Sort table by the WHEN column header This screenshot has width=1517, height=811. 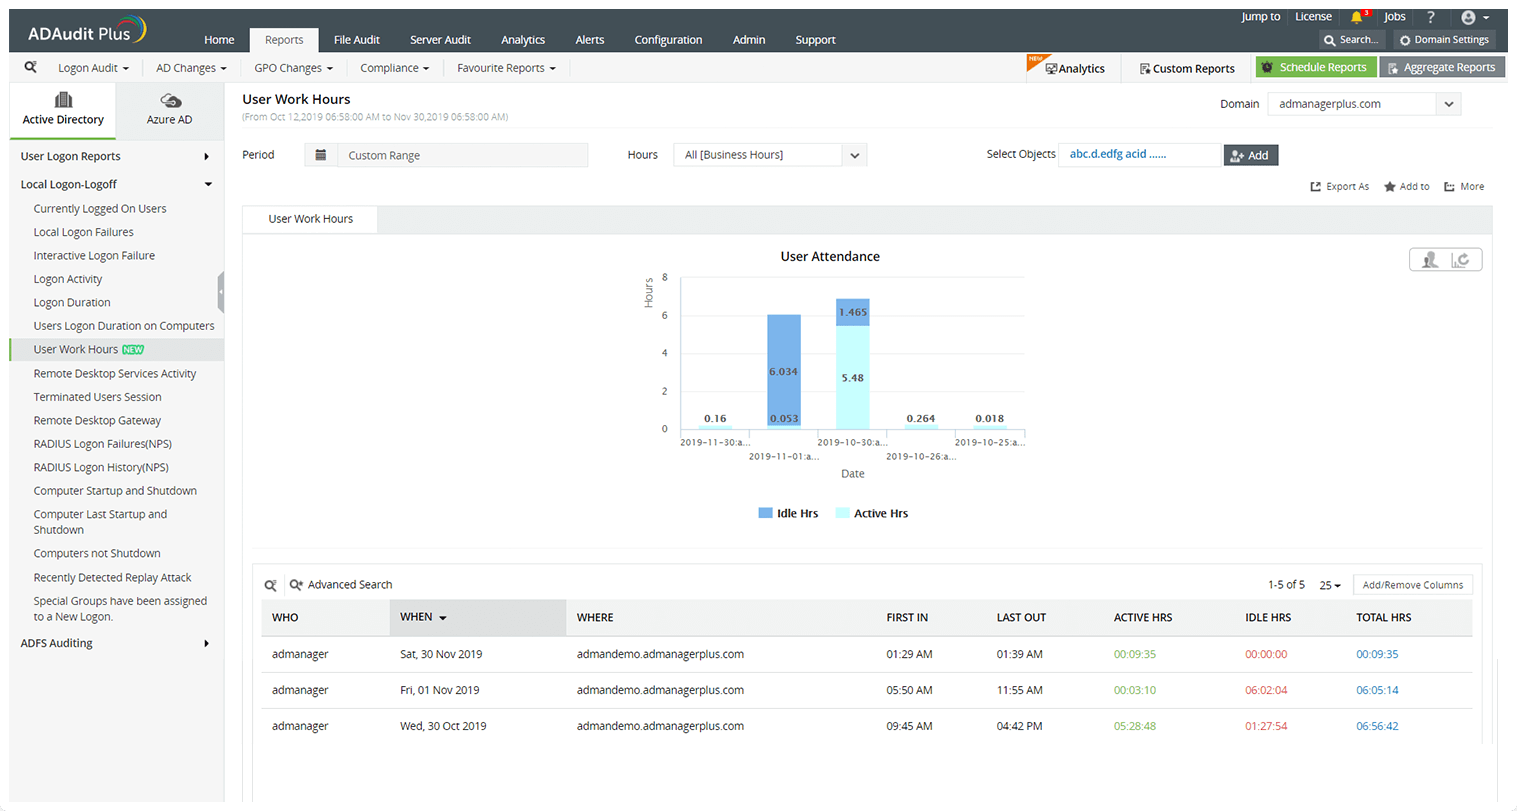point(417,617)
